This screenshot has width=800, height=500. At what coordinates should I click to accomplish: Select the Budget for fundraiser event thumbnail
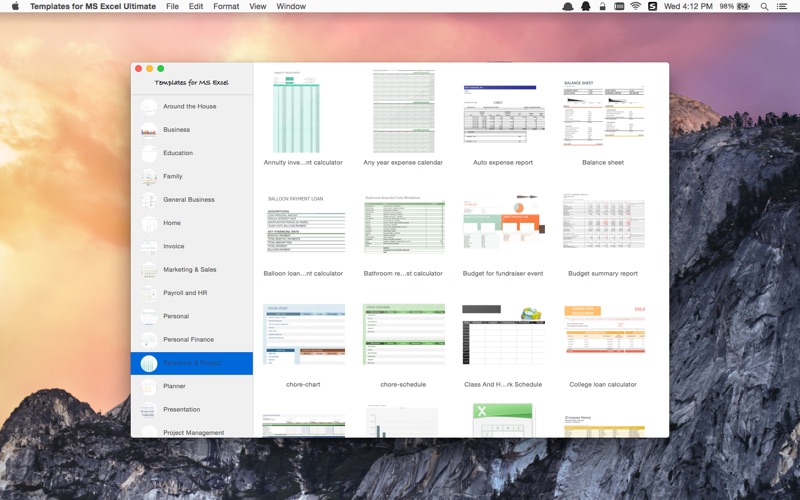point(504,221)
